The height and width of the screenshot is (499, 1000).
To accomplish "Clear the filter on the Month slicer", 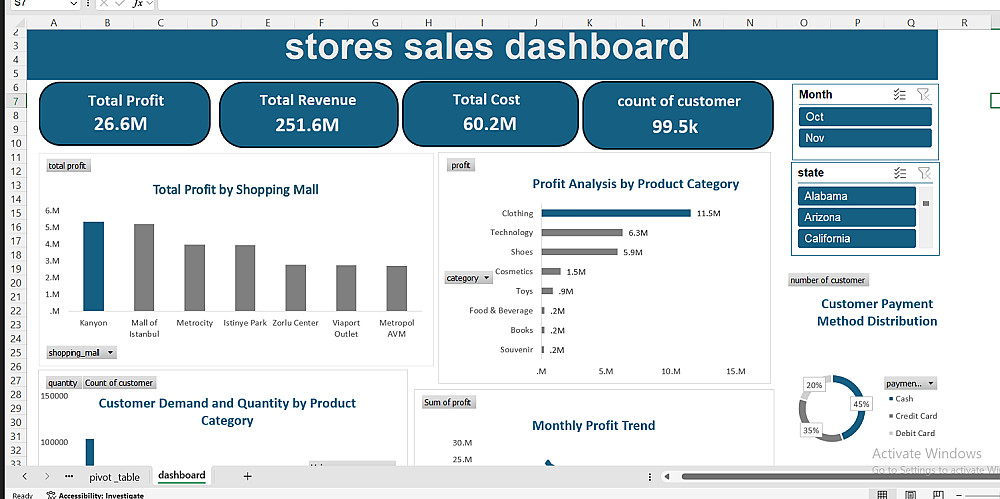I will click(923, 94).
